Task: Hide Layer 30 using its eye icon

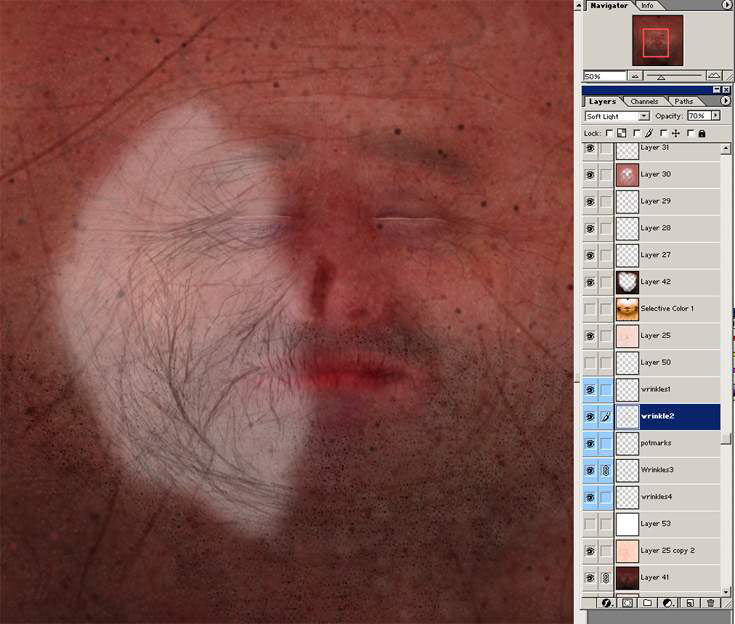Action: point(590,174)
